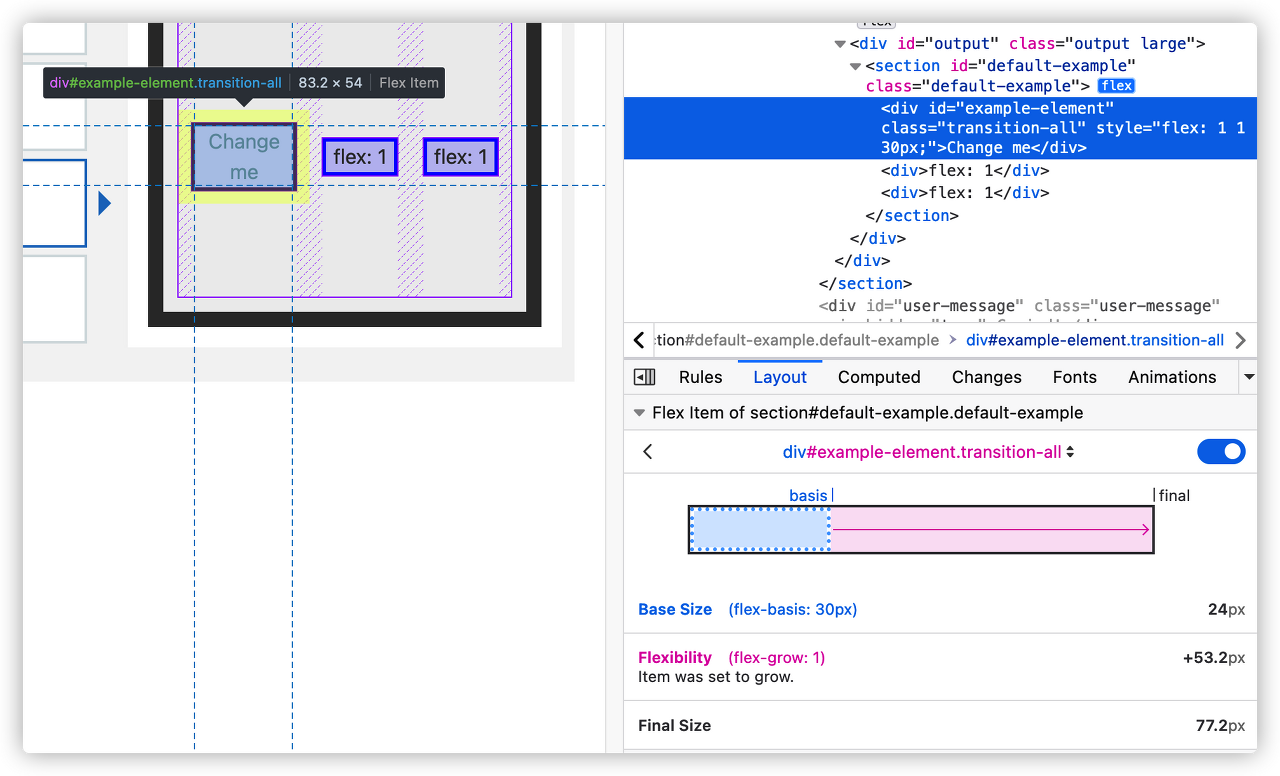Toggle the flexbox overlay switch
The image size is (1280, 776).
[x=1221, y=452]
